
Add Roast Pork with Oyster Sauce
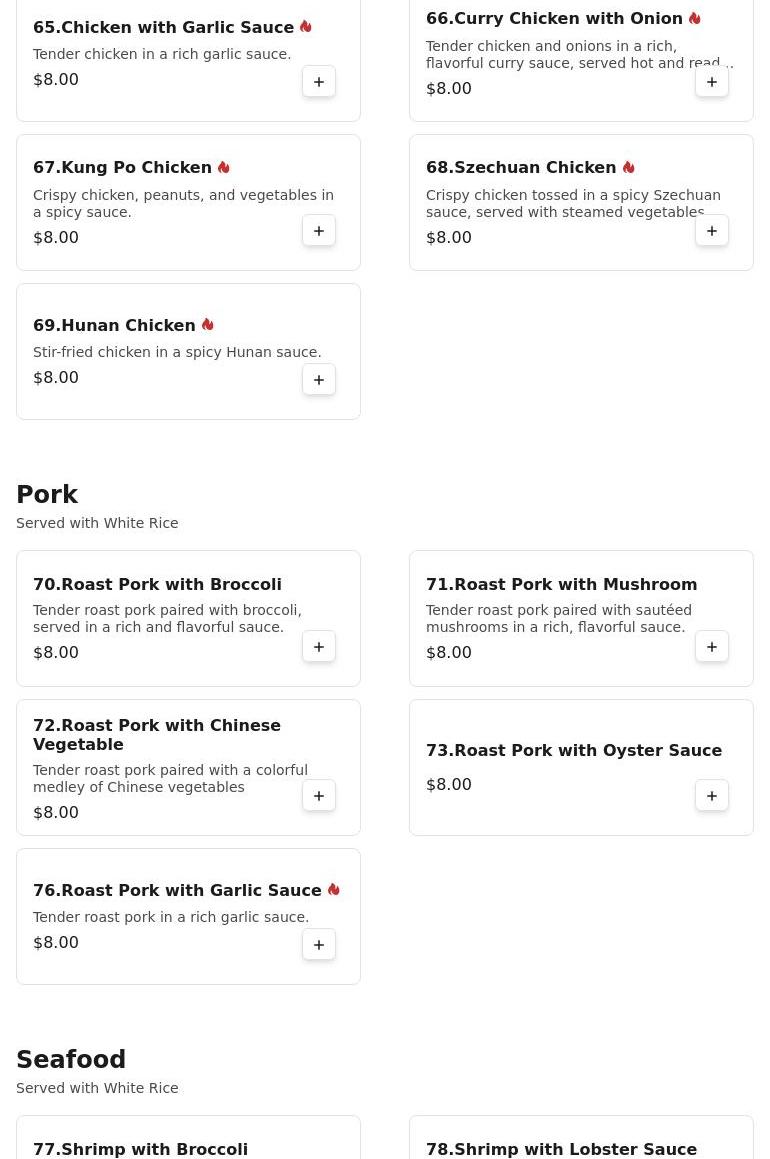[x=712, y=796]
